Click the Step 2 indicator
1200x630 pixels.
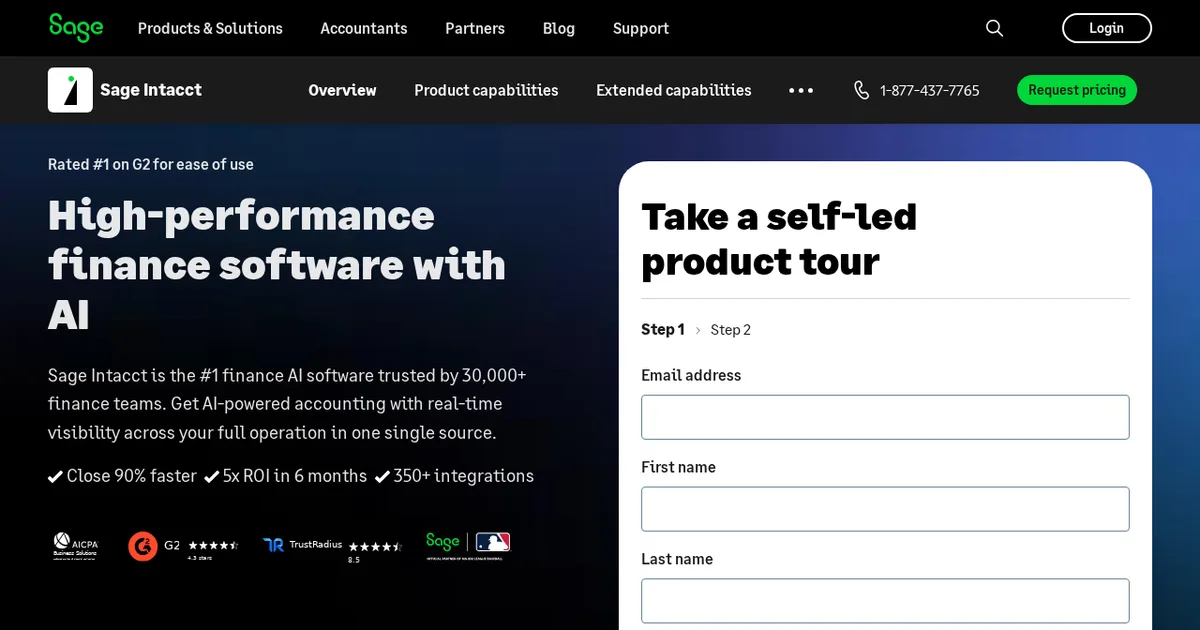pos(731,330)
